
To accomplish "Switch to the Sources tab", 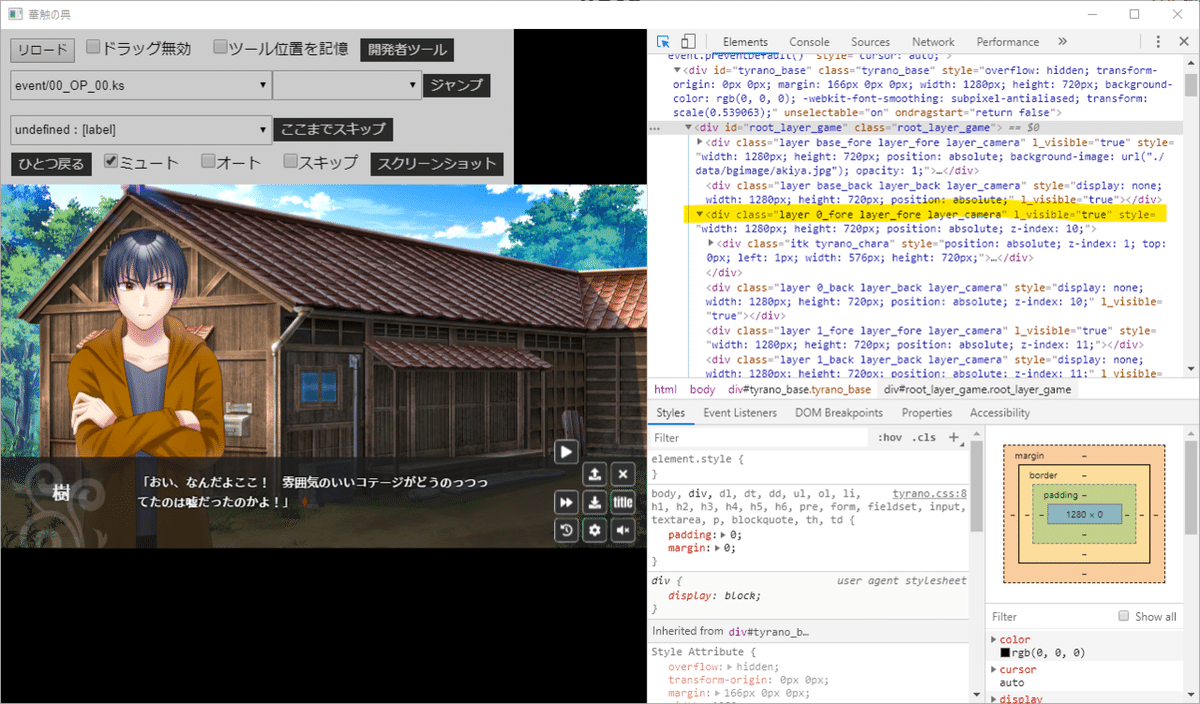I will click(x=870, y=42).
